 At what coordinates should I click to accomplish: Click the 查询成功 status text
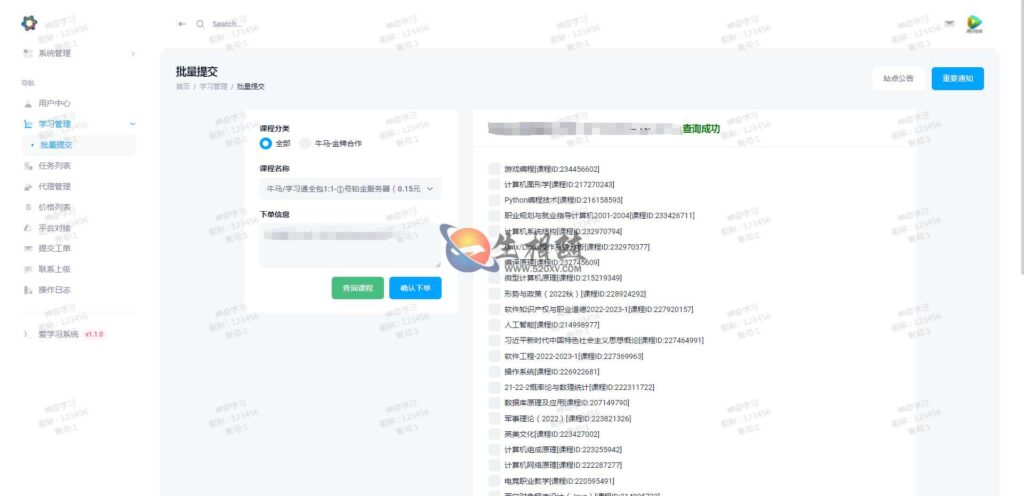(x=701, y=129)
